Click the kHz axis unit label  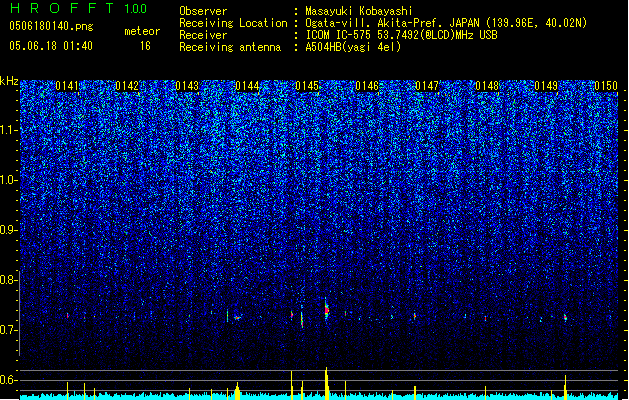click(x=9, y=81)
